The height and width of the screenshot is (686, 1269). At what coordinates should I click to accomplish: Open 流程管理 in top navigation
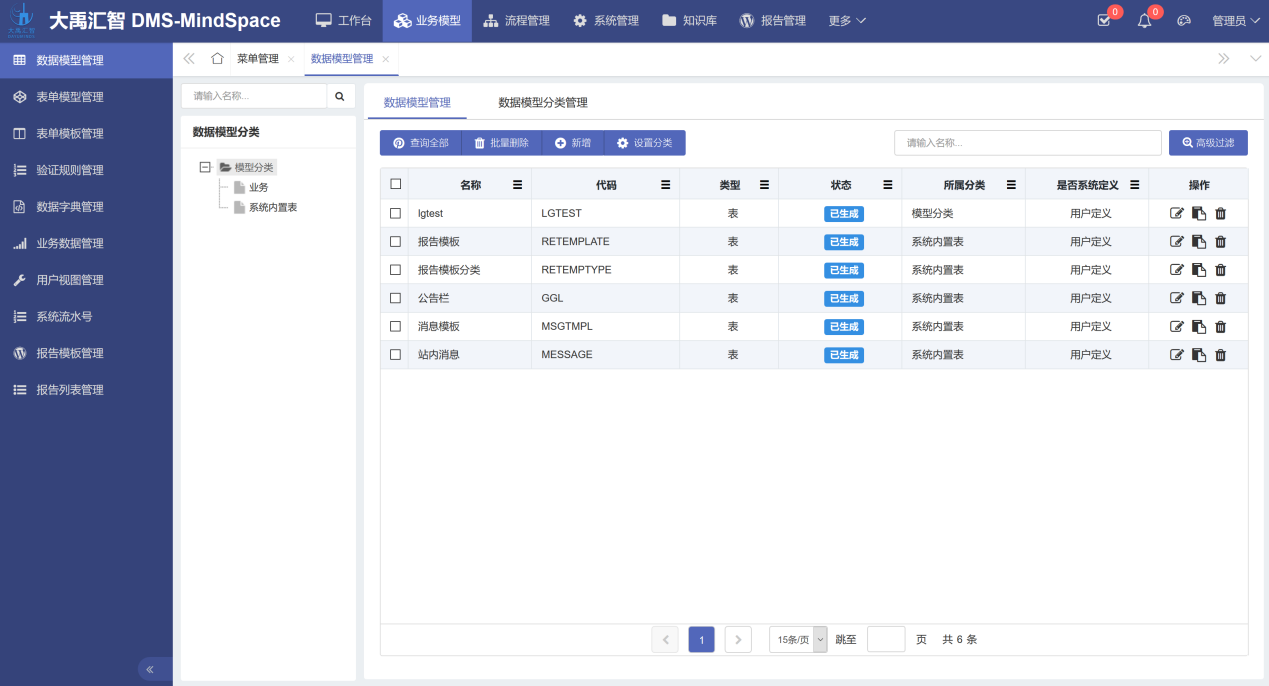pyautogui.click(x=517, y=21)
